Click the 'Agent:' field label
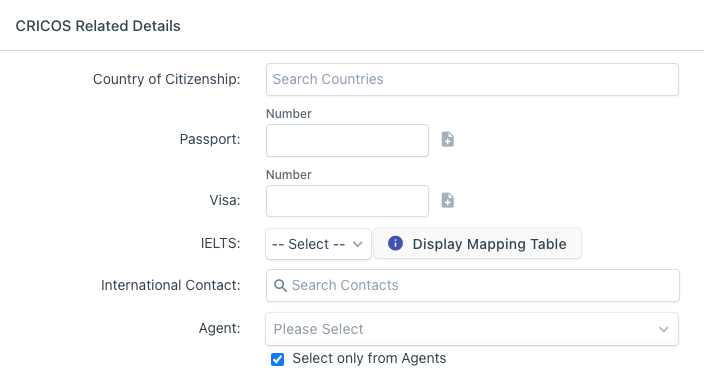This screenshot has height=388, width=704. [220, 328]
